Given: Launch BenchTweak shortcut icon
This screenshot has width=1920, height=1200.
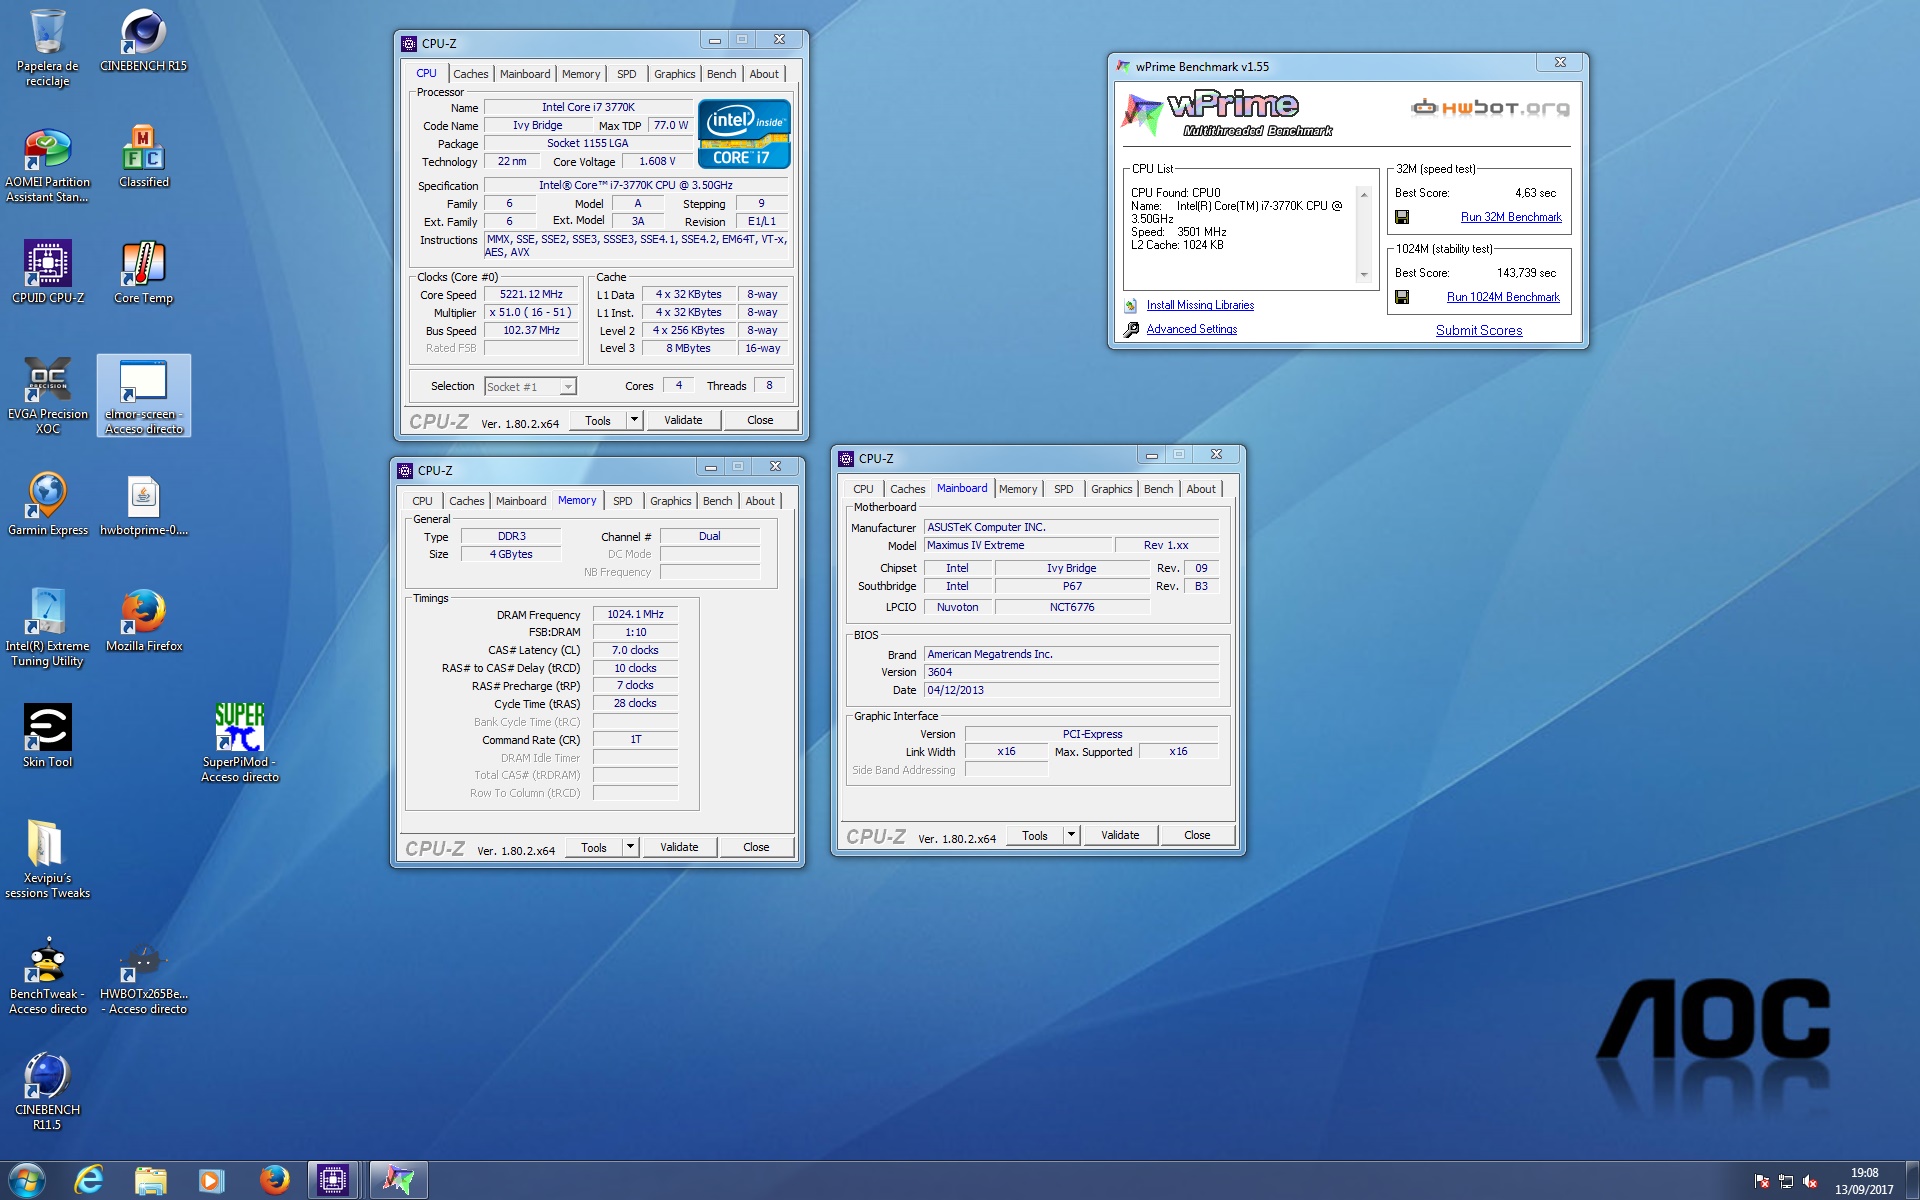Looking at the screenshot, I should click(x=47, y=975).
